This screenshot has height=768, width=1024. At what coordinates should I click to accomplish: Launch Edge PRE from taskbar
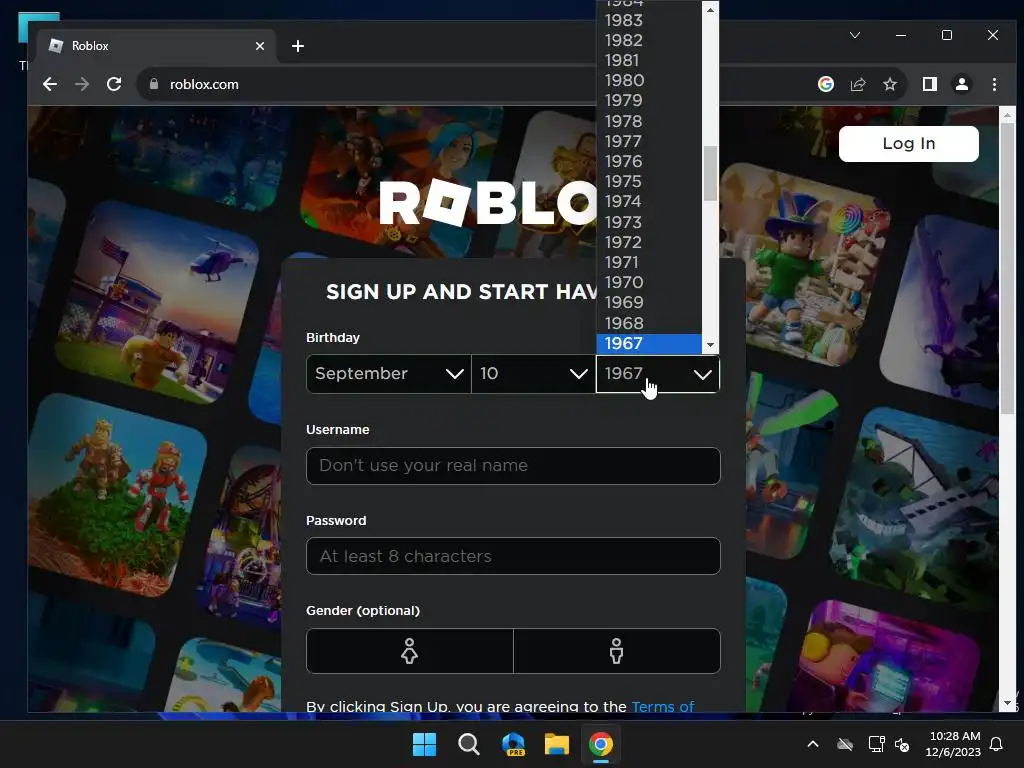pos(513,744)
